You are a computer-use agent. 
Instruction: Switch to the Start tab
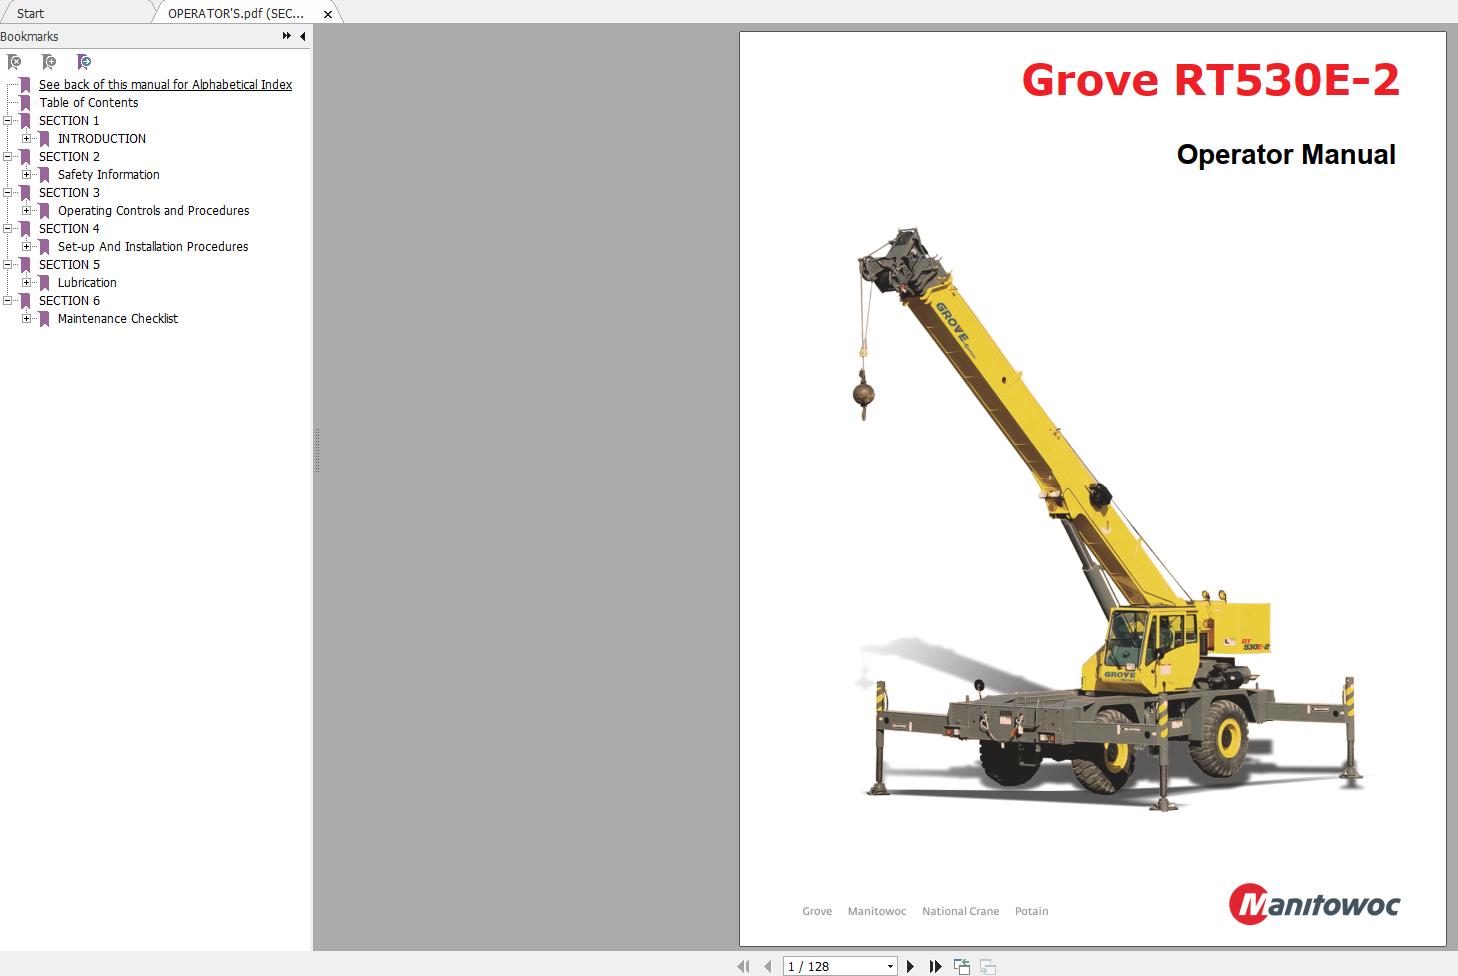coord(30,13)
